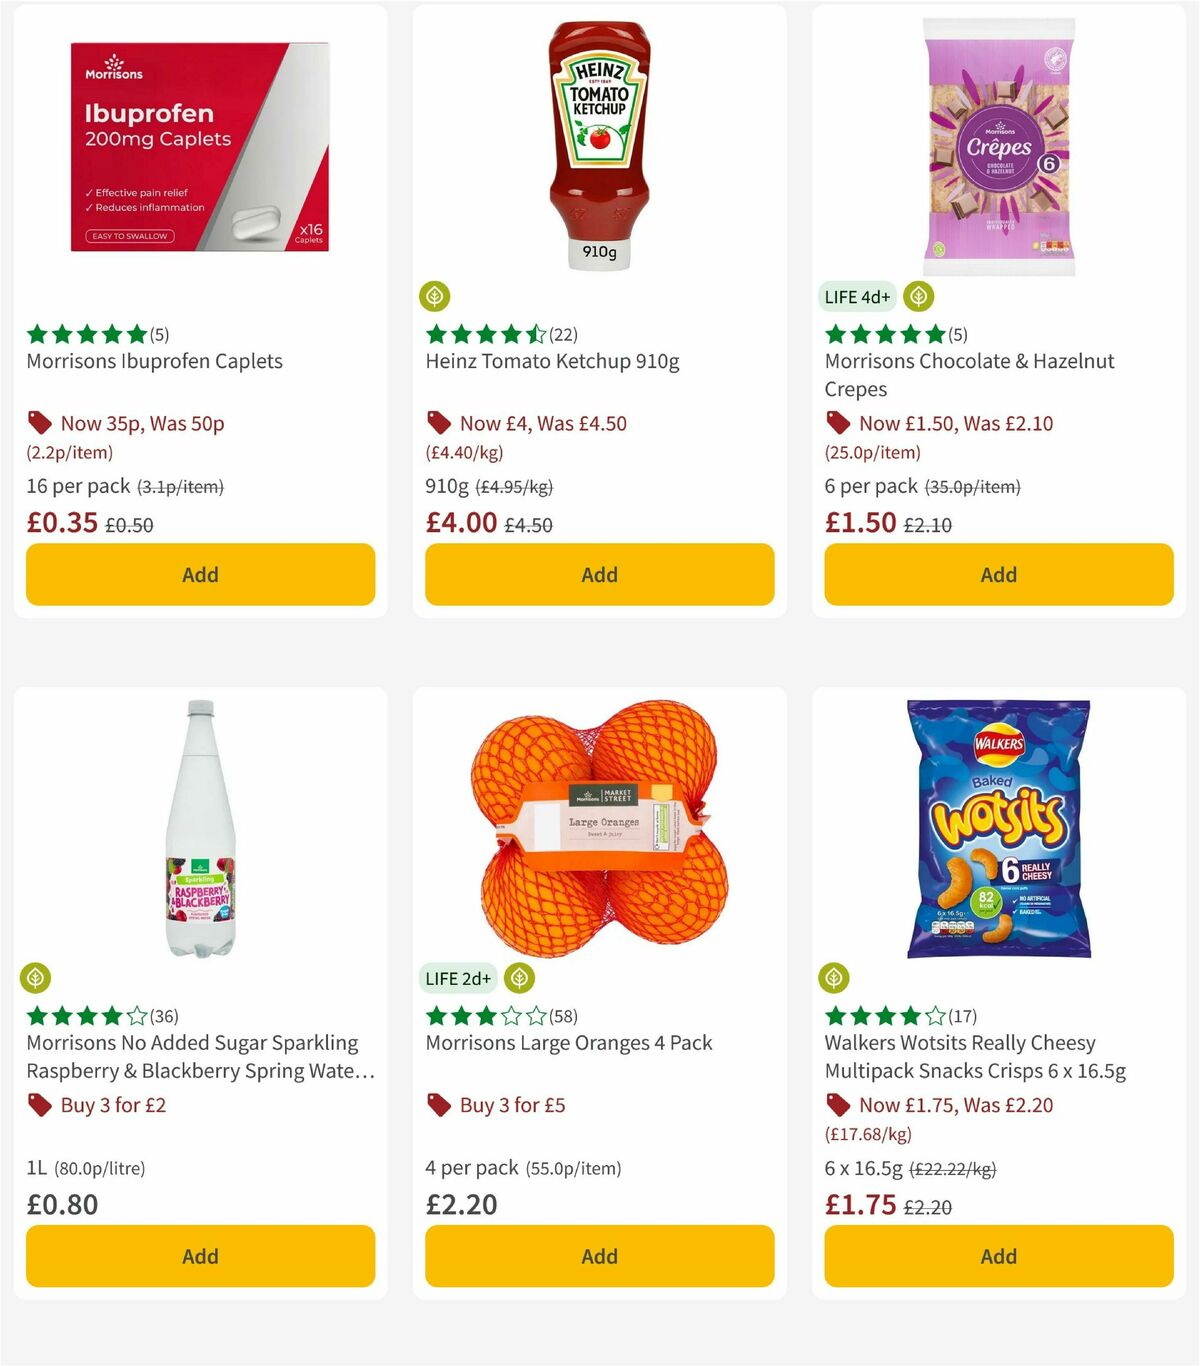Screen dimensions: 1200x1366
Task: Add Morrisons Ibuprofen Caplets to basket
Action: 199,574
